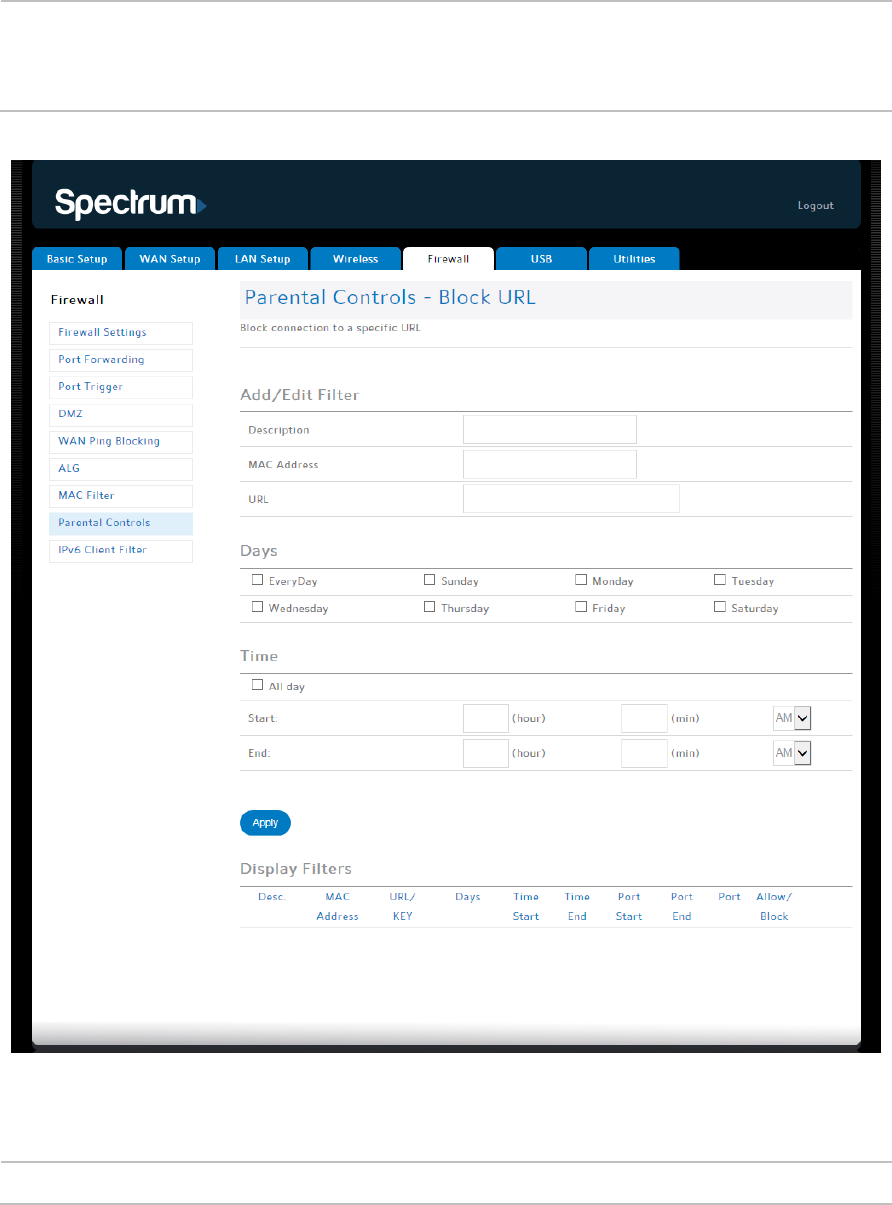The width and height of the screenshot is (892, 1205).
Task: Switch to the WAN Setup tab
Action: [170, 259]
